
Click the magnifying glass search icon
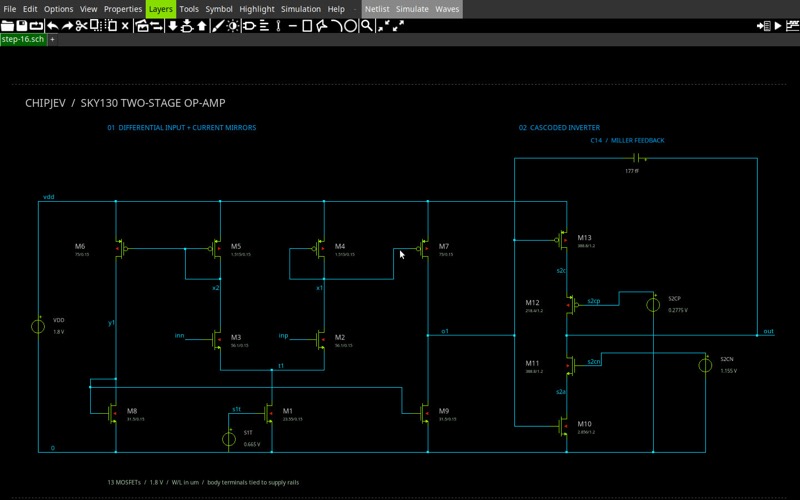366,26
